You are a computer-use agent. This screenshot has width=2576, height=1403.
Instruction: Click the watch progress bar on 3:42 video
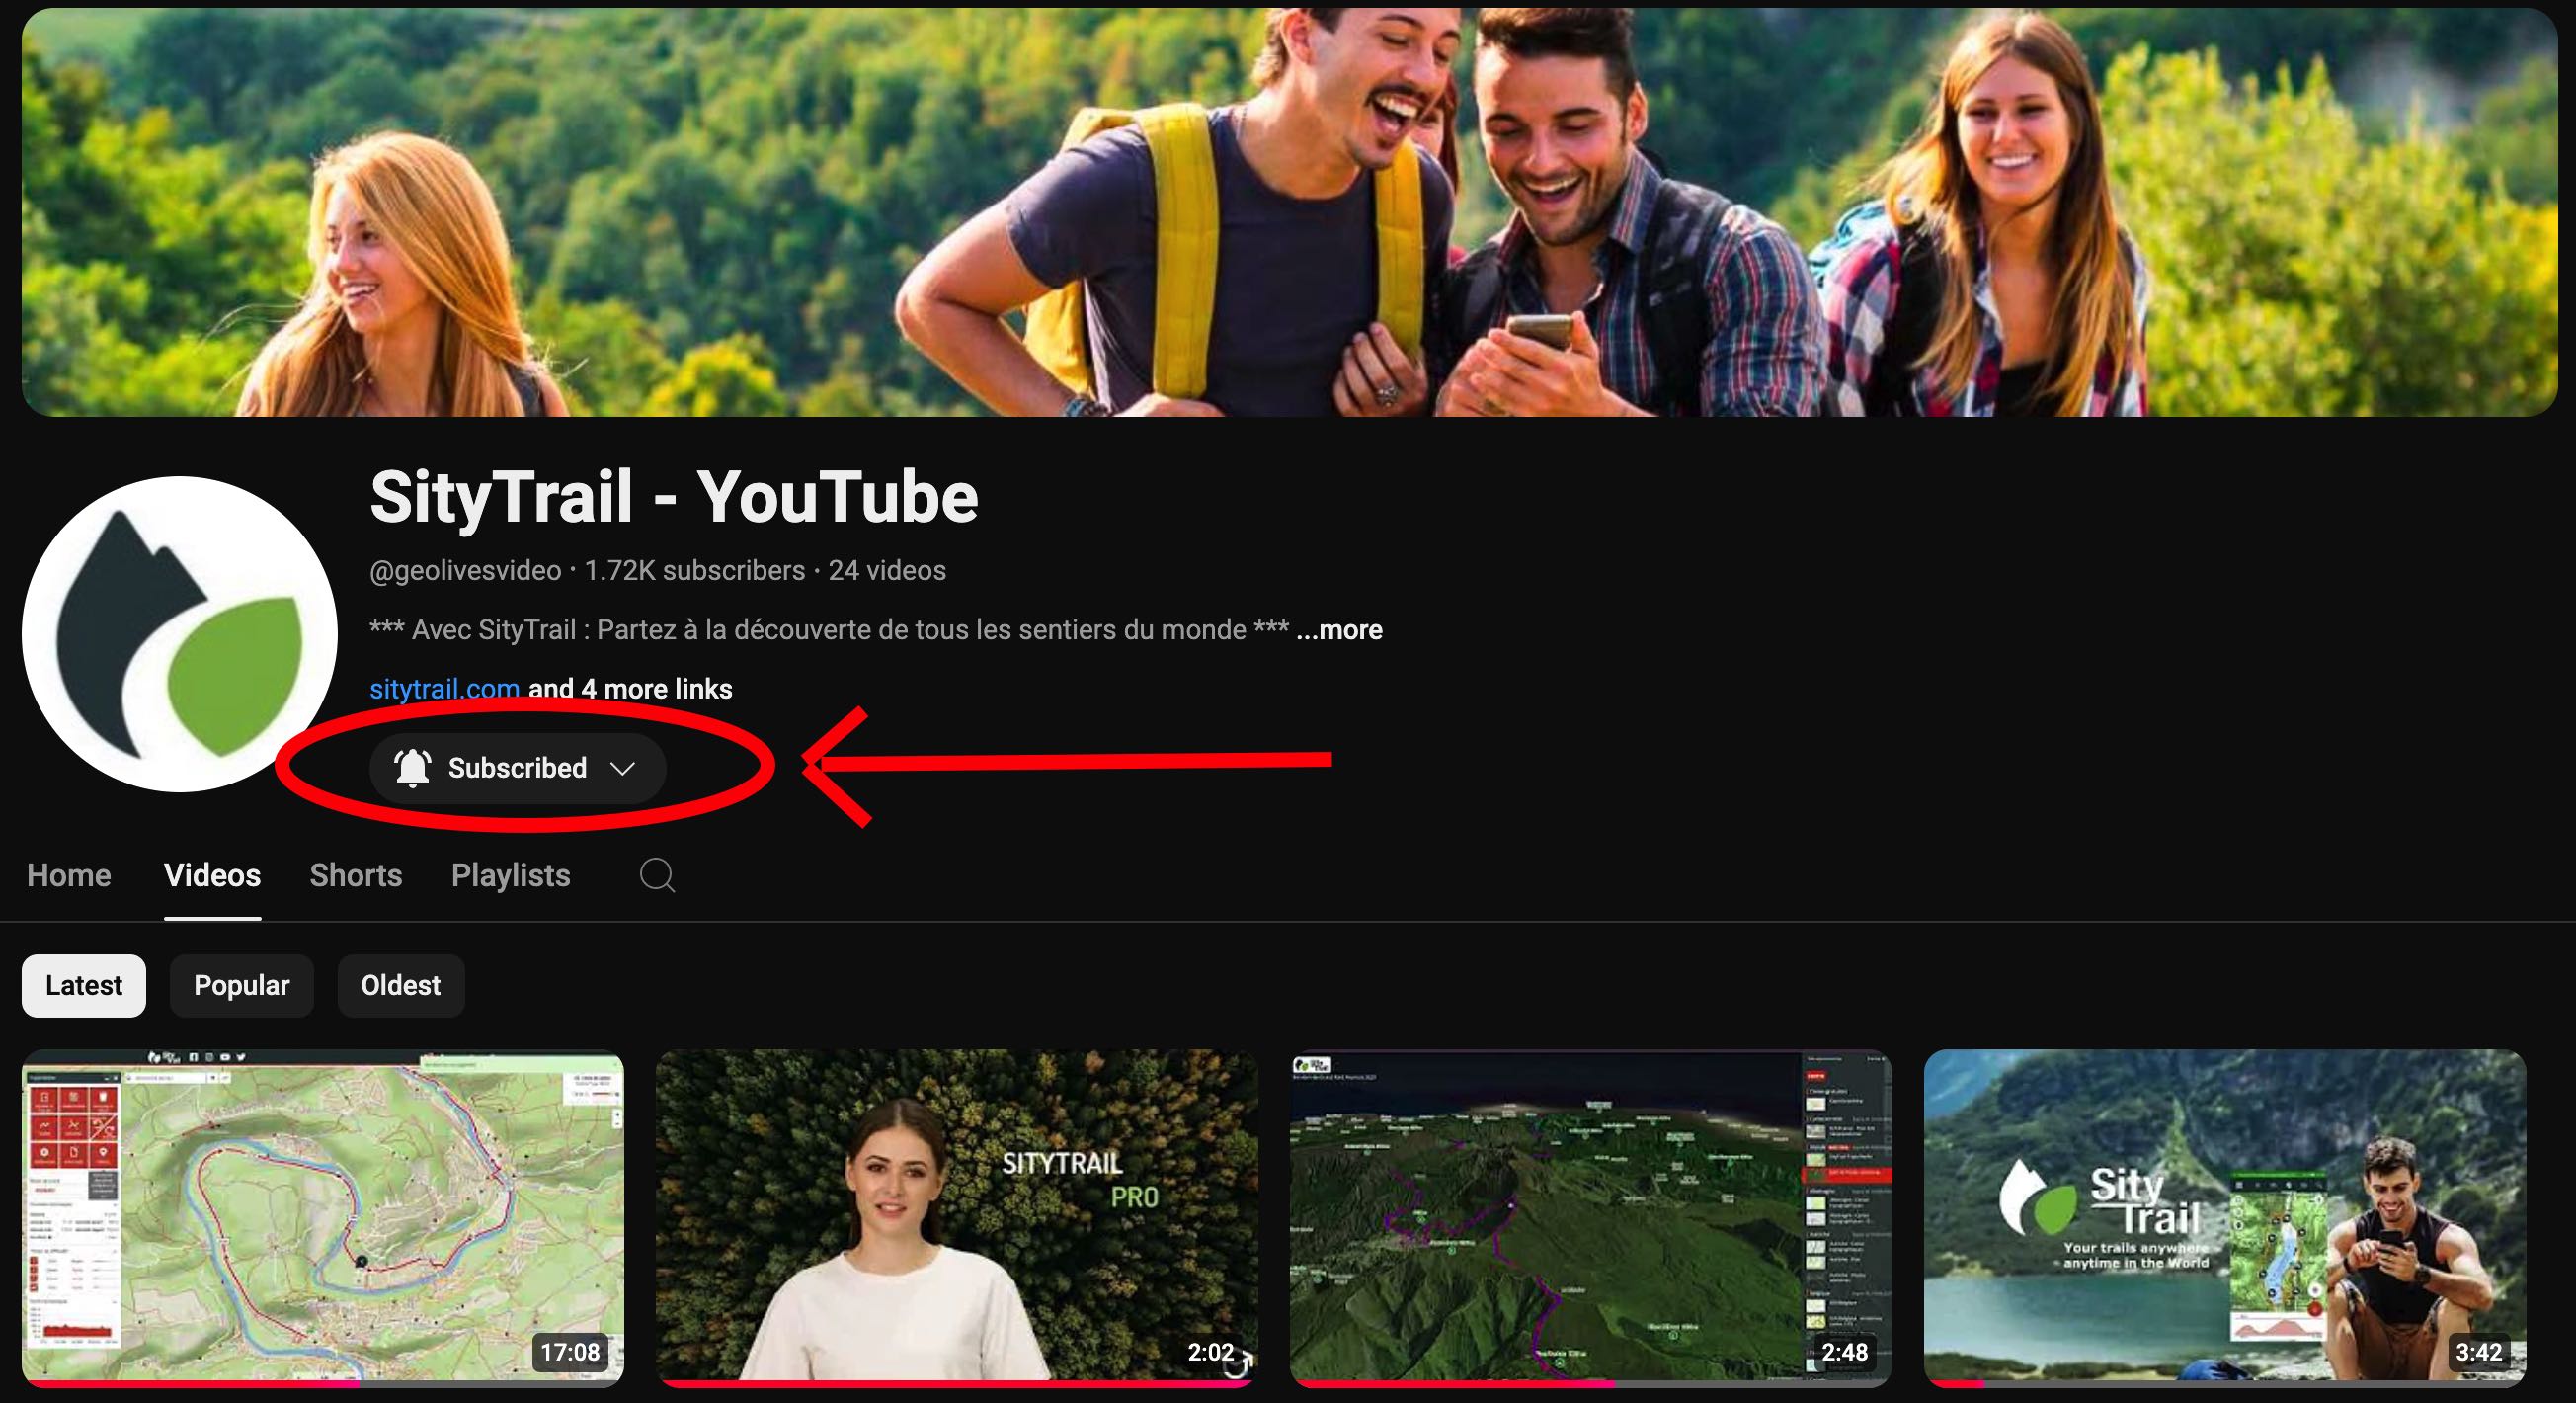coord(2225,1383)
